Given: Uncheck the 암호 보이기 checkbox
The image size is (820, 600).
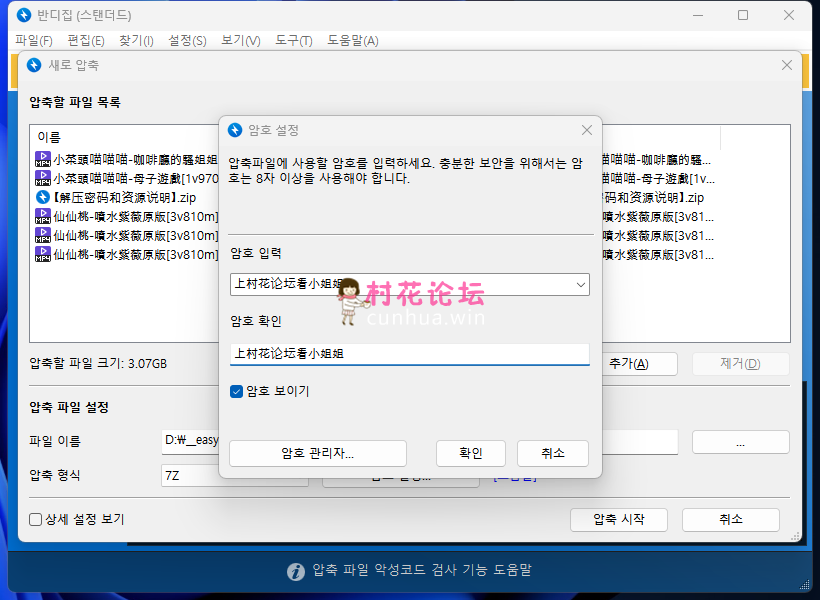Looking at the screenshot, I should [x=237, y=391].
